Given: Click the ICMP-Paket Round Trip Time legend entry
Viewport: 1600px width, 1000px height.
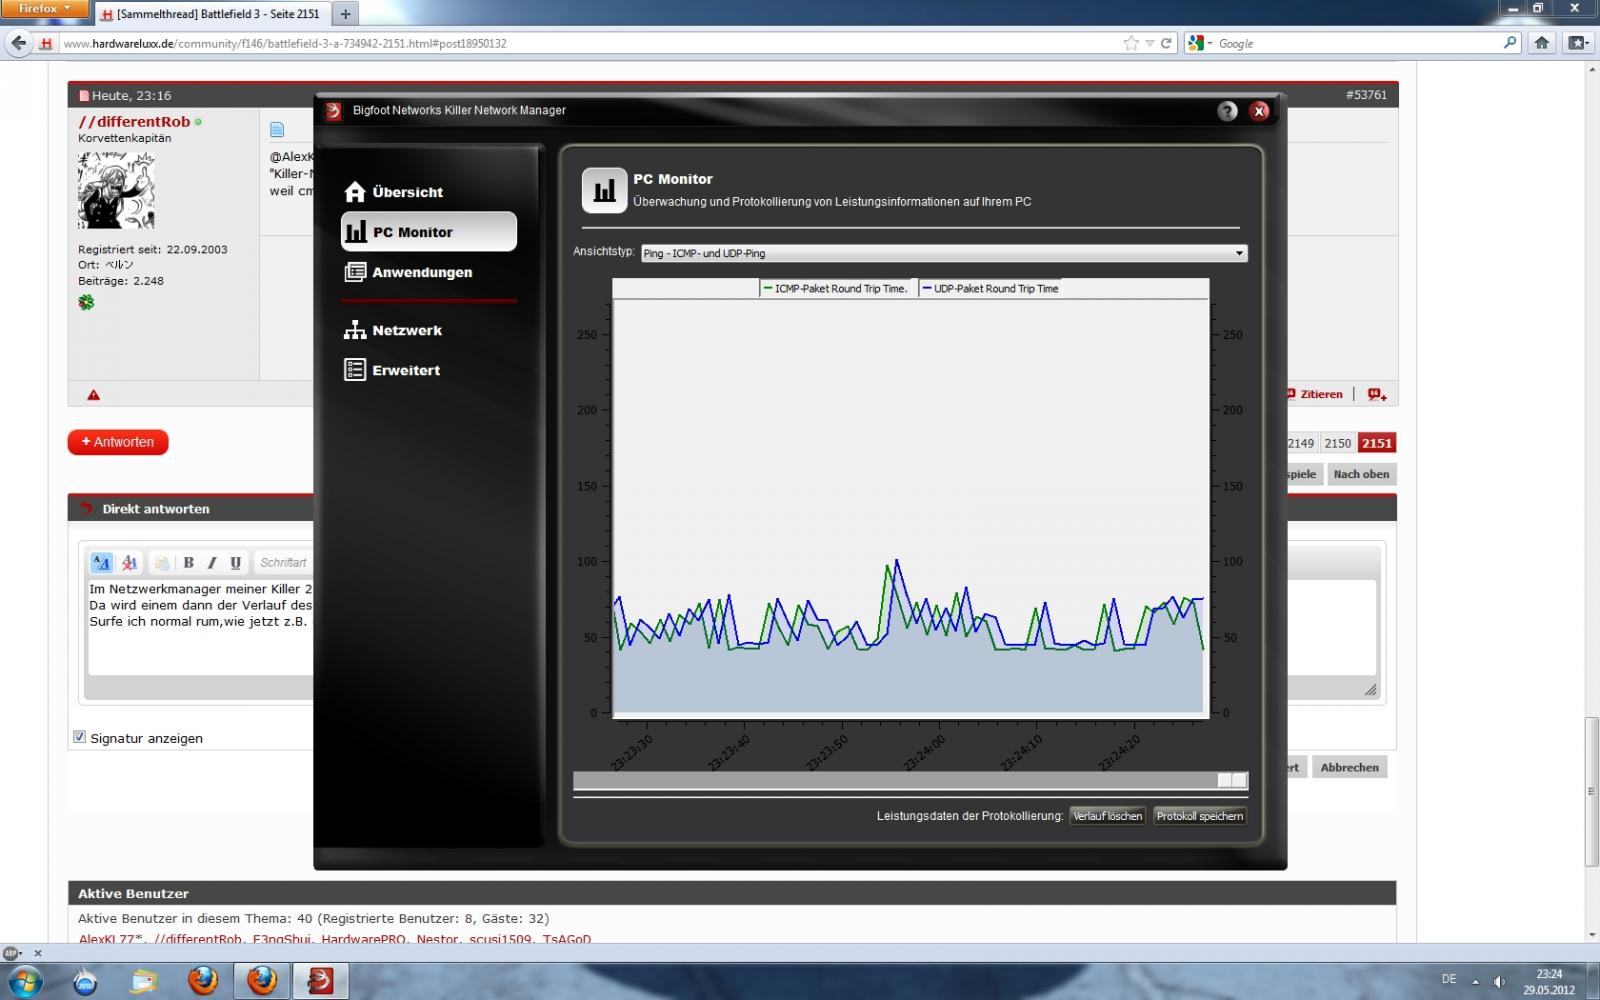Looking at the screenshot, I should click(835, 289).
